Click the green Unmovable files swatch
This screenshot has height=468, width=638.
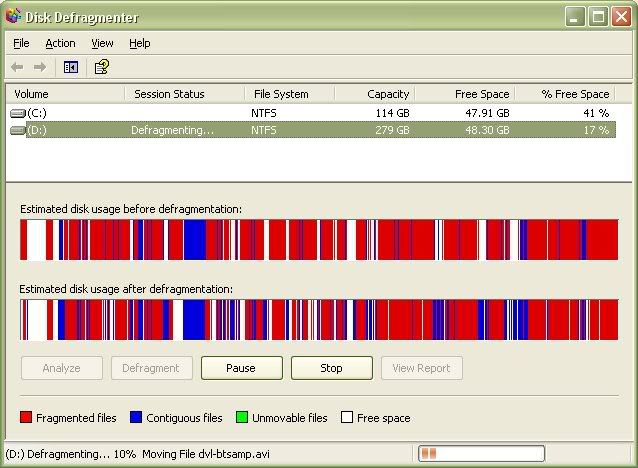pos(242,418)
